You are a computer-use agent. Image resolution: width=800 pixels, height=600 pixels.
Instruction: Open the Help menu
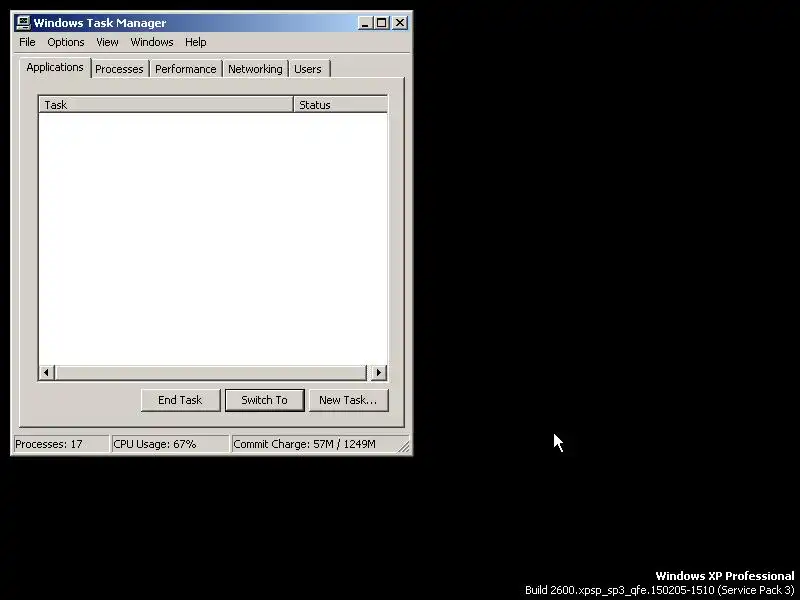click(x=195, y=42)
